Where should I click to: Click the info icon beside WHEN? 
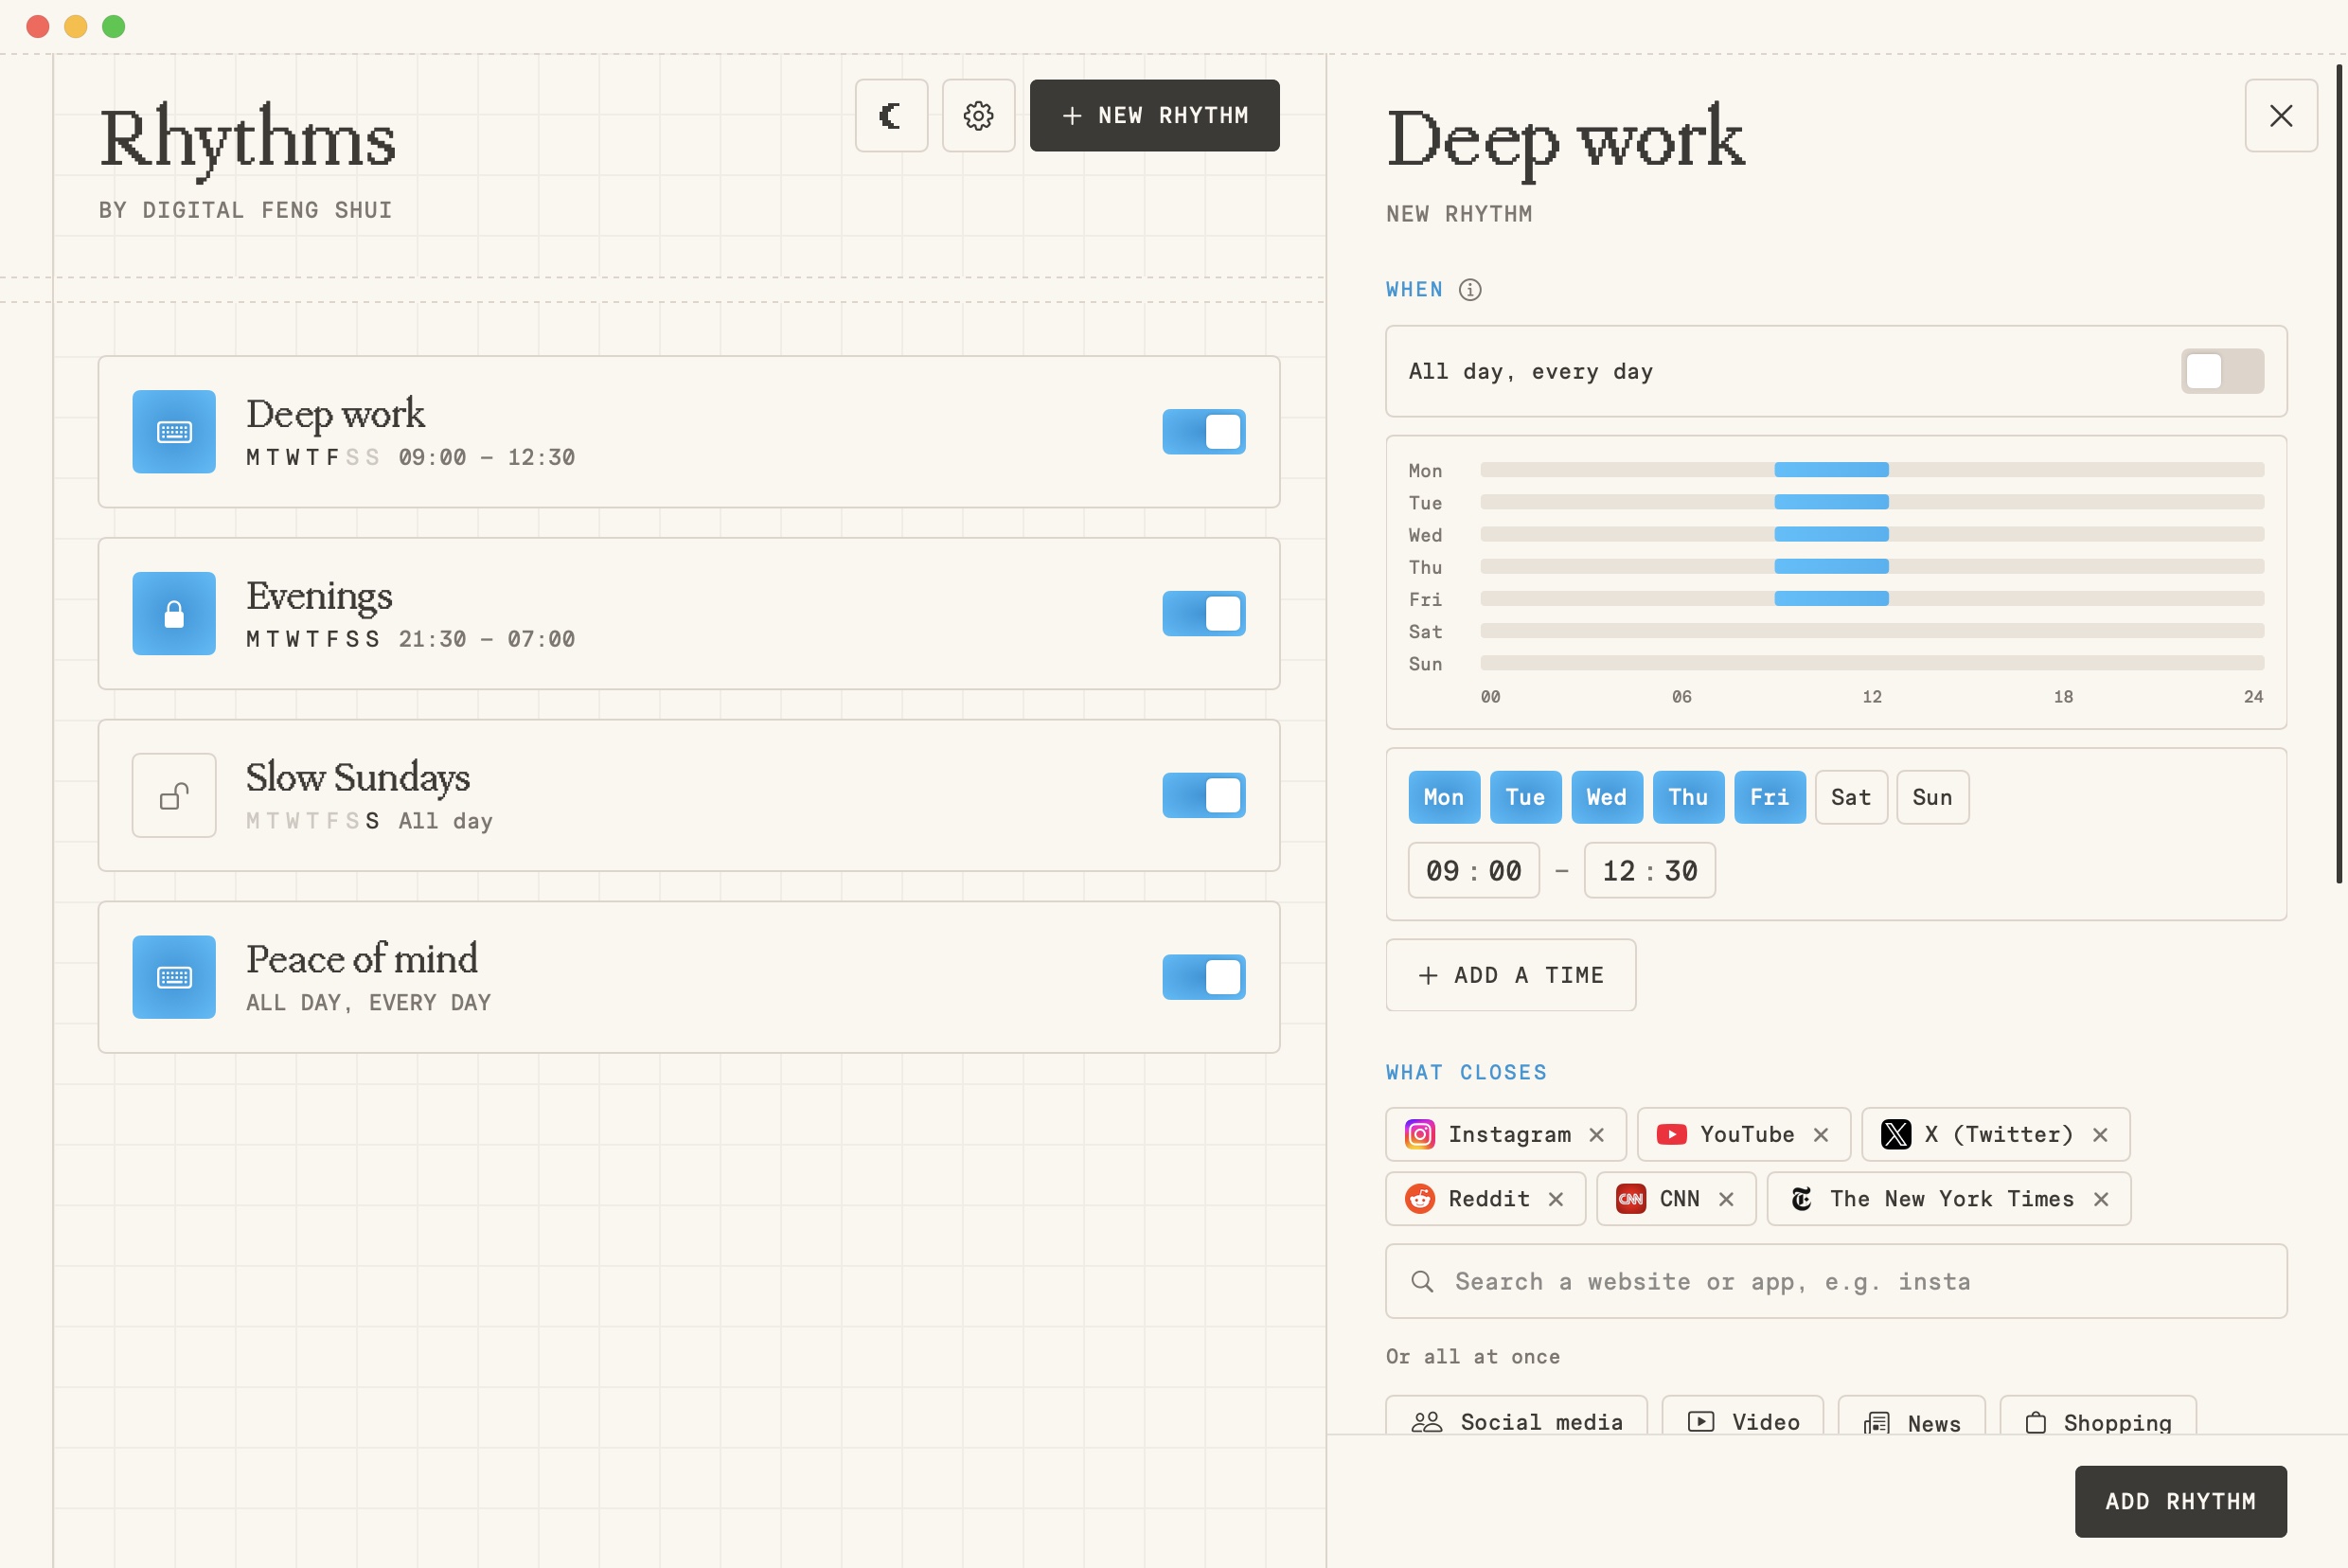1470,290
